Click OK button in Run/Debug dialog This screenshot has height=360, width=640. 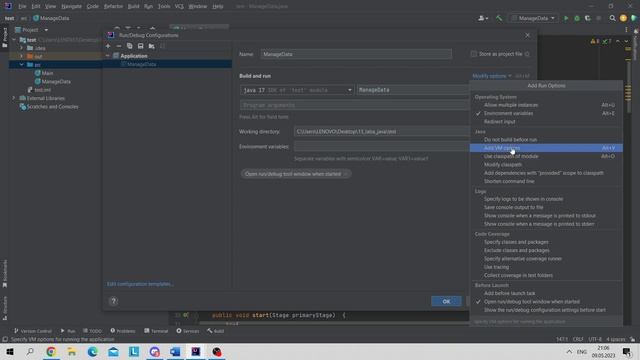coord(446,301)
